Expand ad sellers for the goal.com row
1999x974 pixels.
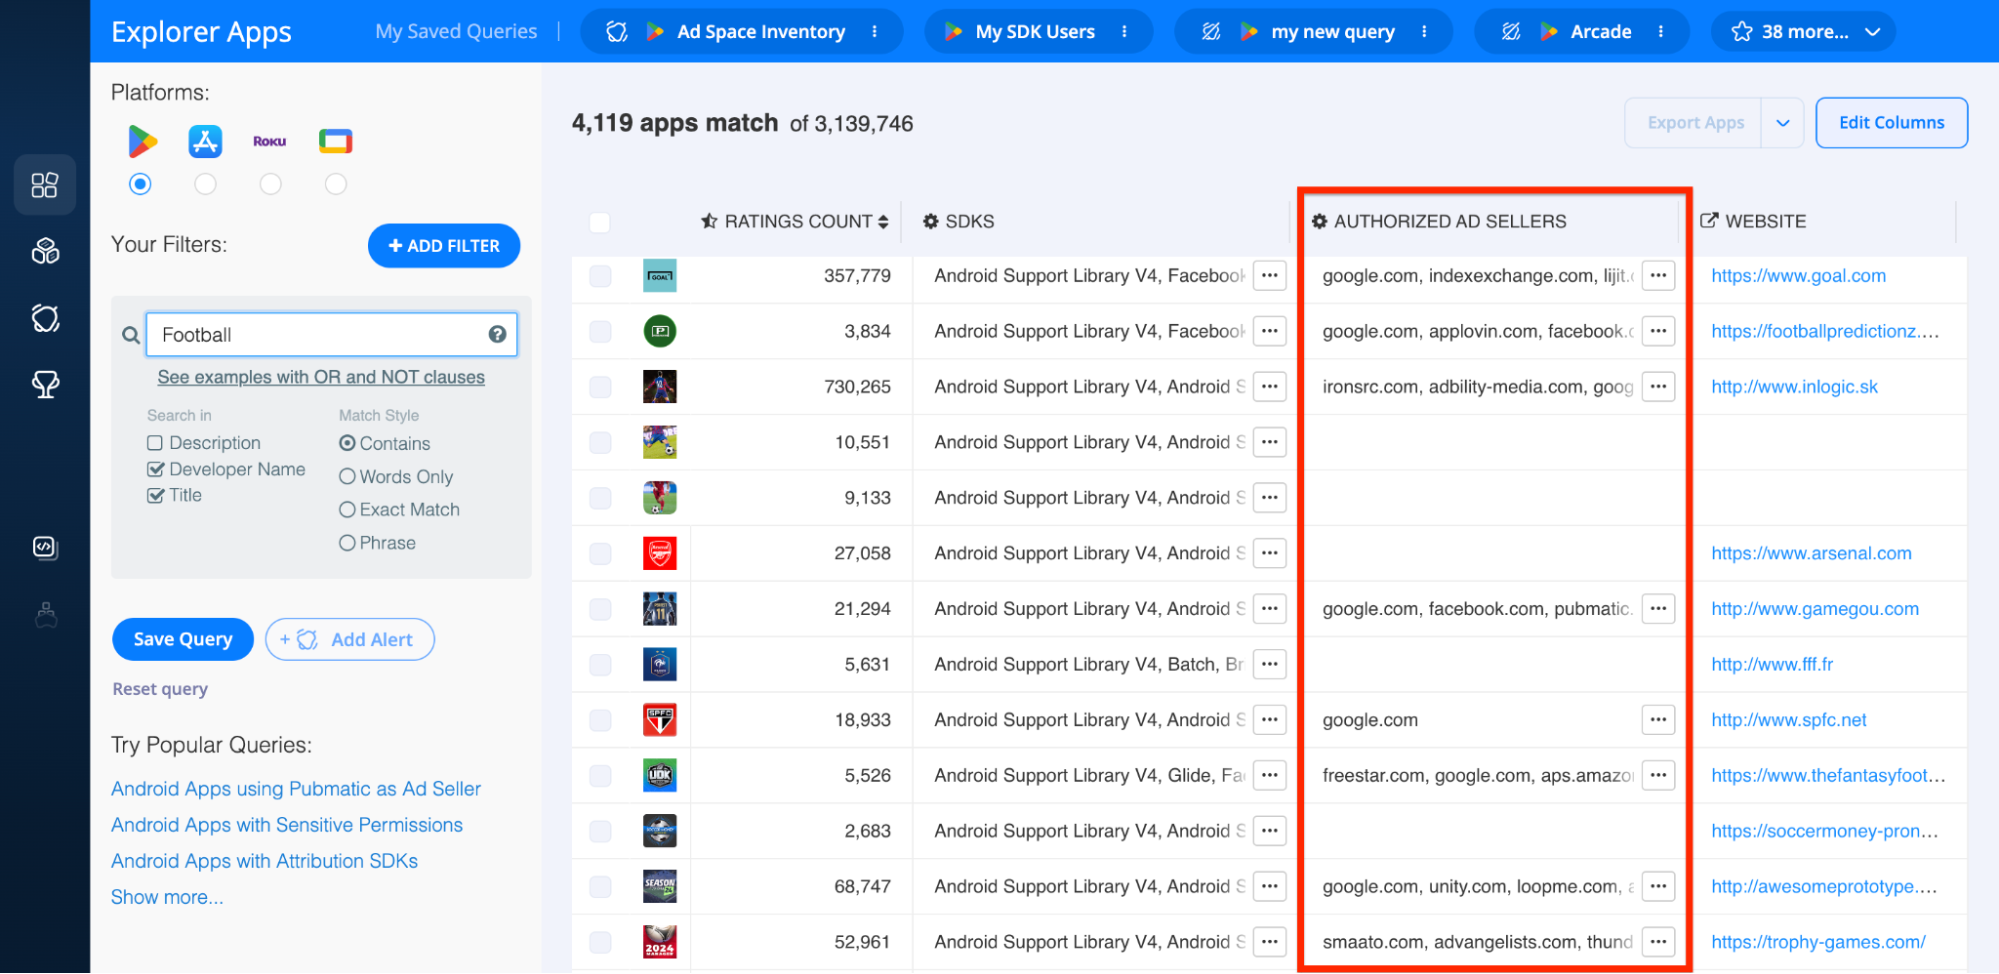[x=1658, y=276]
